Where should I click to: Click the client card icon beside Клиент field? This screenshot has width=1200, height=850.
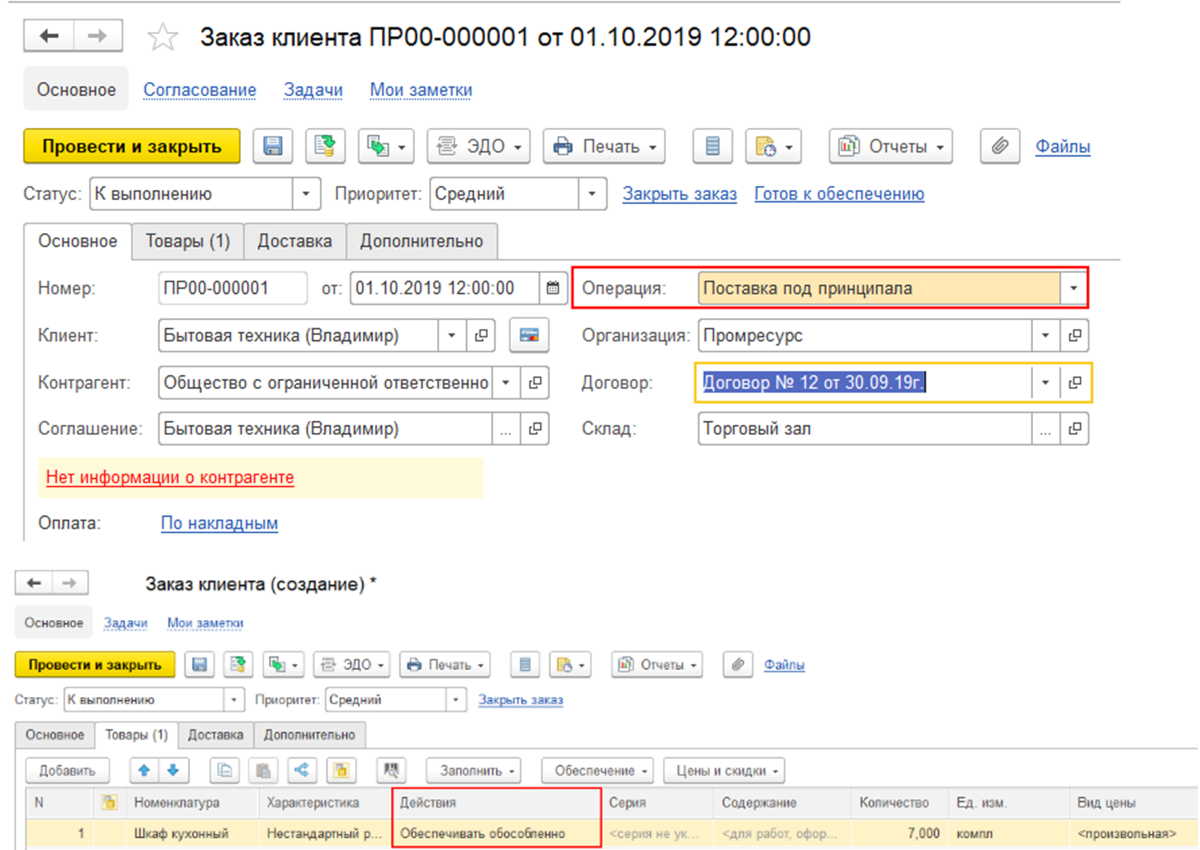tap(529, 336)
